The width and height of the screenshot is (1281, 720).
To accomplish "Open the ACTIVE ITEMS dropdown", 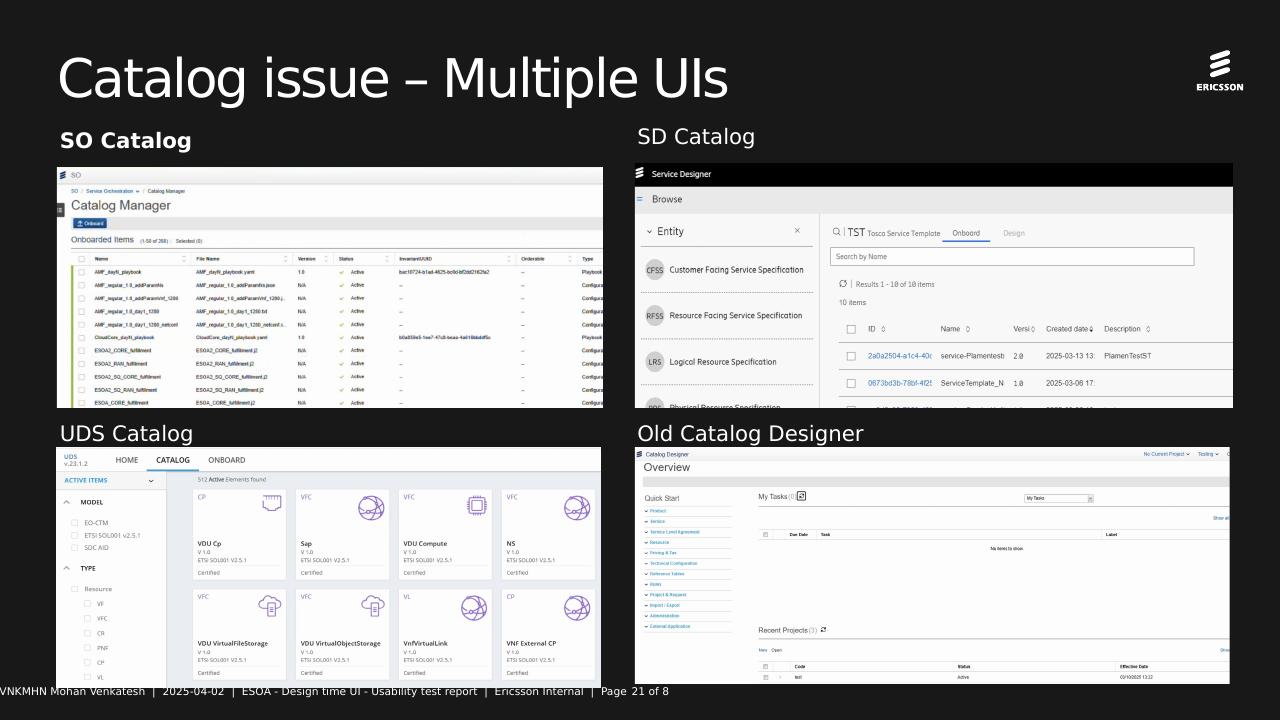I will point(151,481).
